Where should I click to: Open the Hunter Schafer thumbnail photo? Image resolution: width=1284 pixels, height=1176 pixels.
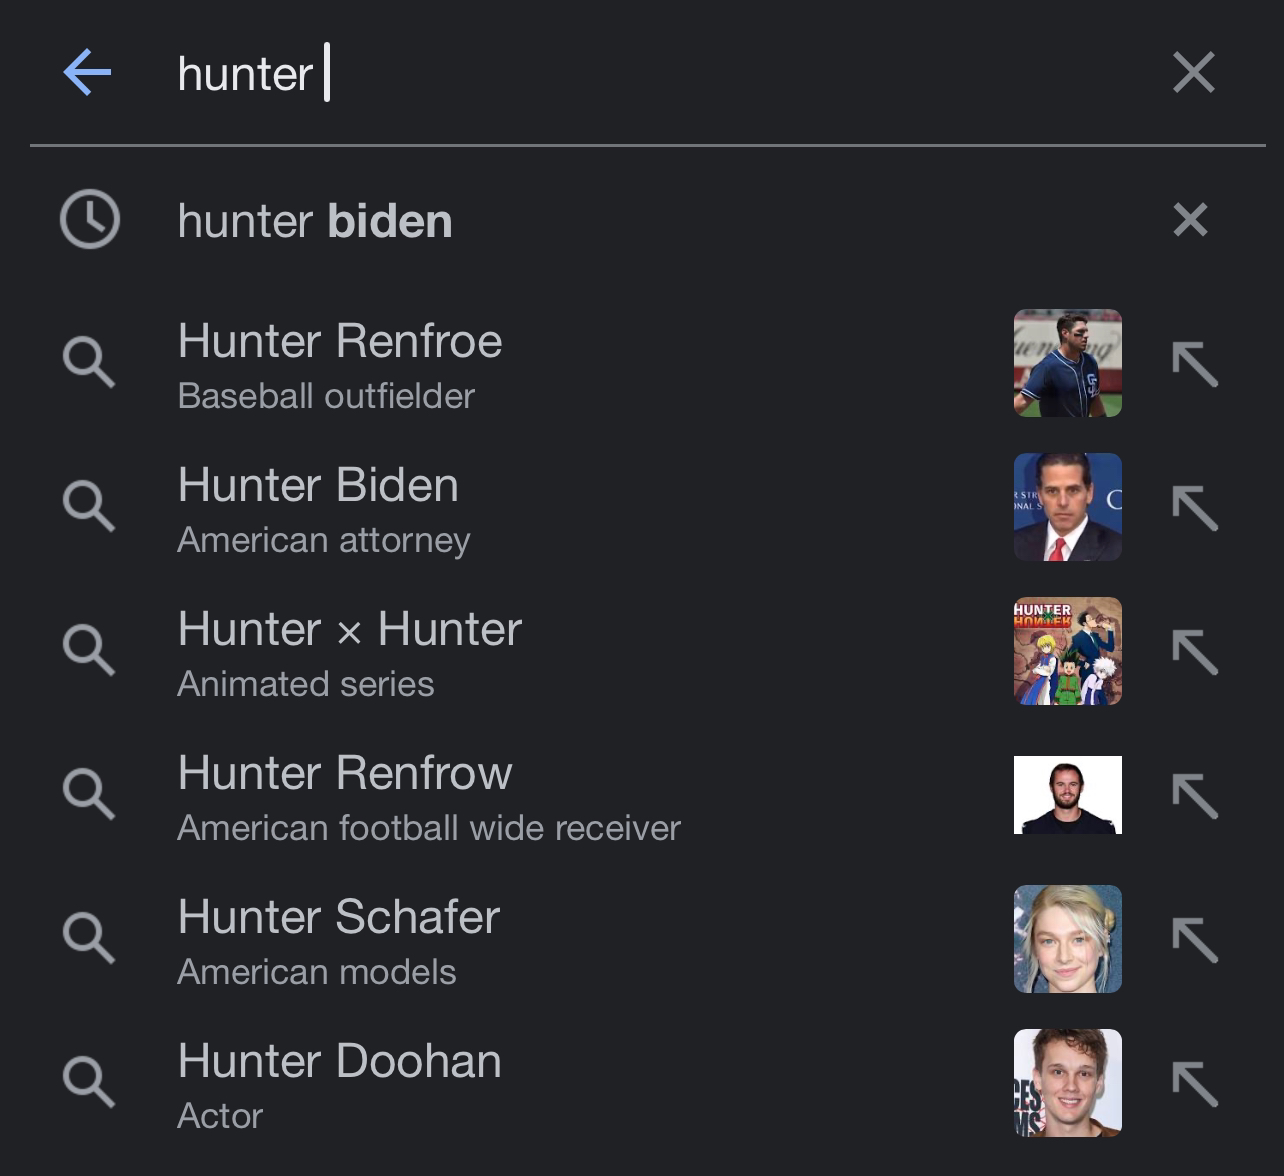tap(1067, 939)
